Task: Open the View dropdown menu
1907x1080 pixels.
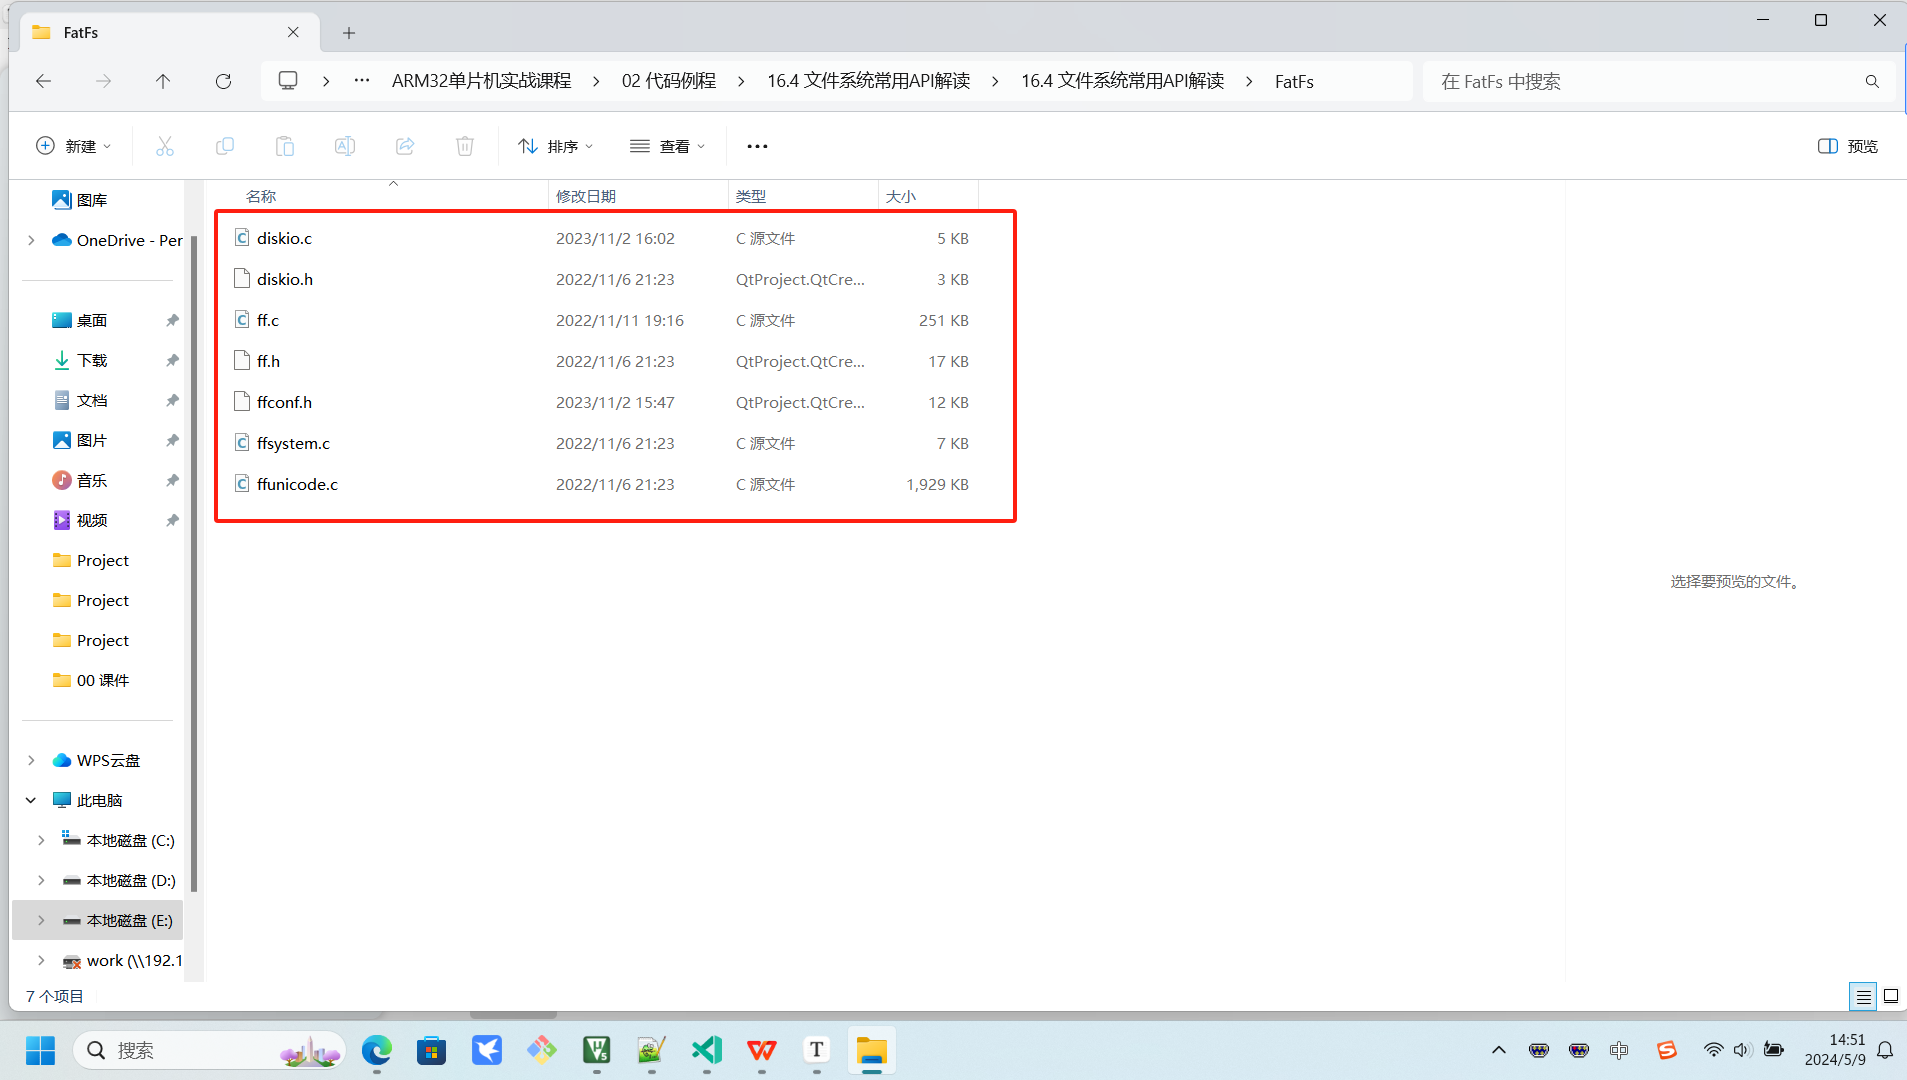Action: click(x=668, y=146)
